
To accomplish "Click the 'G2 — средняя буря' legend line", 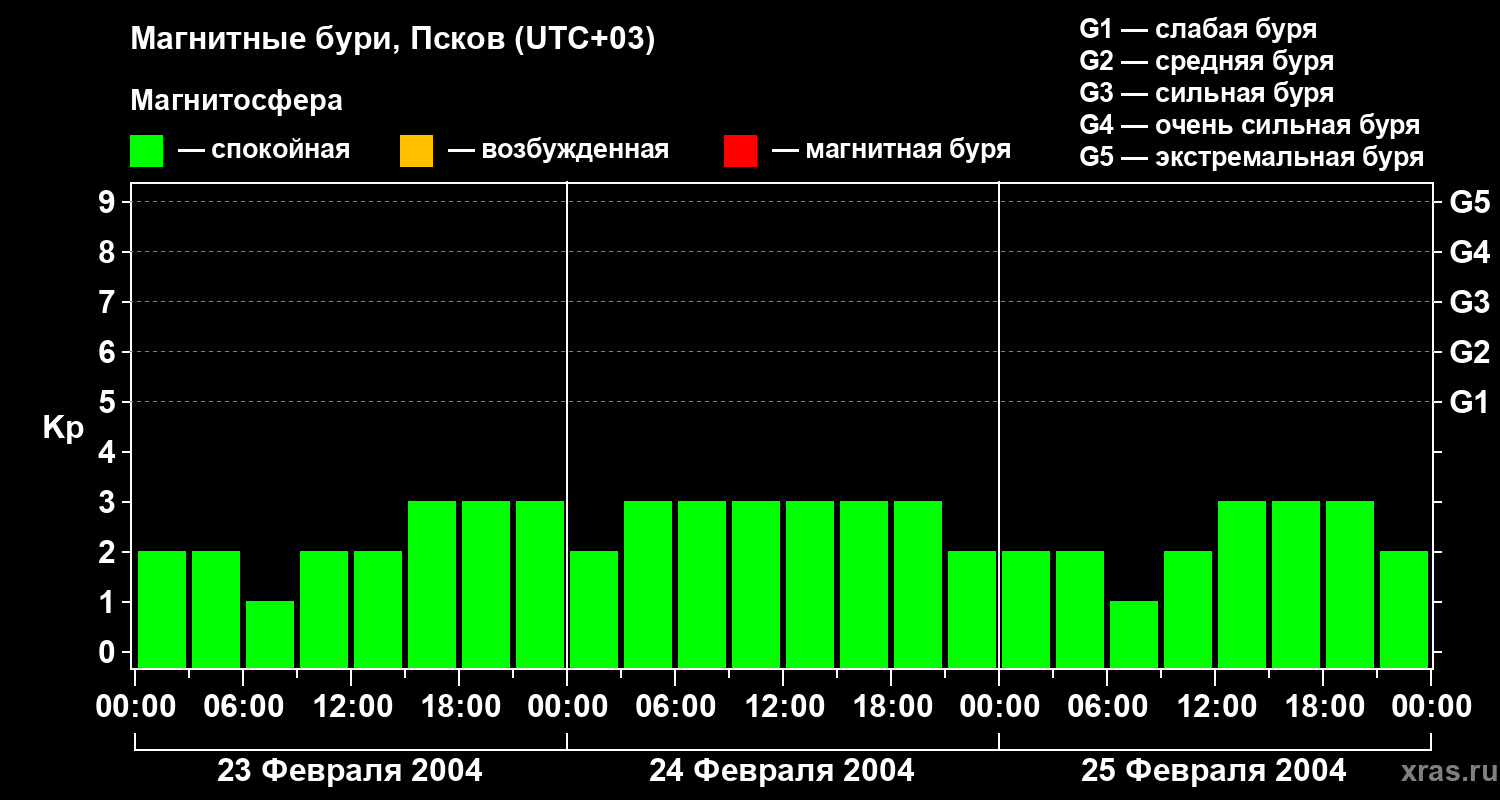I will click(x=1206, y=61).
